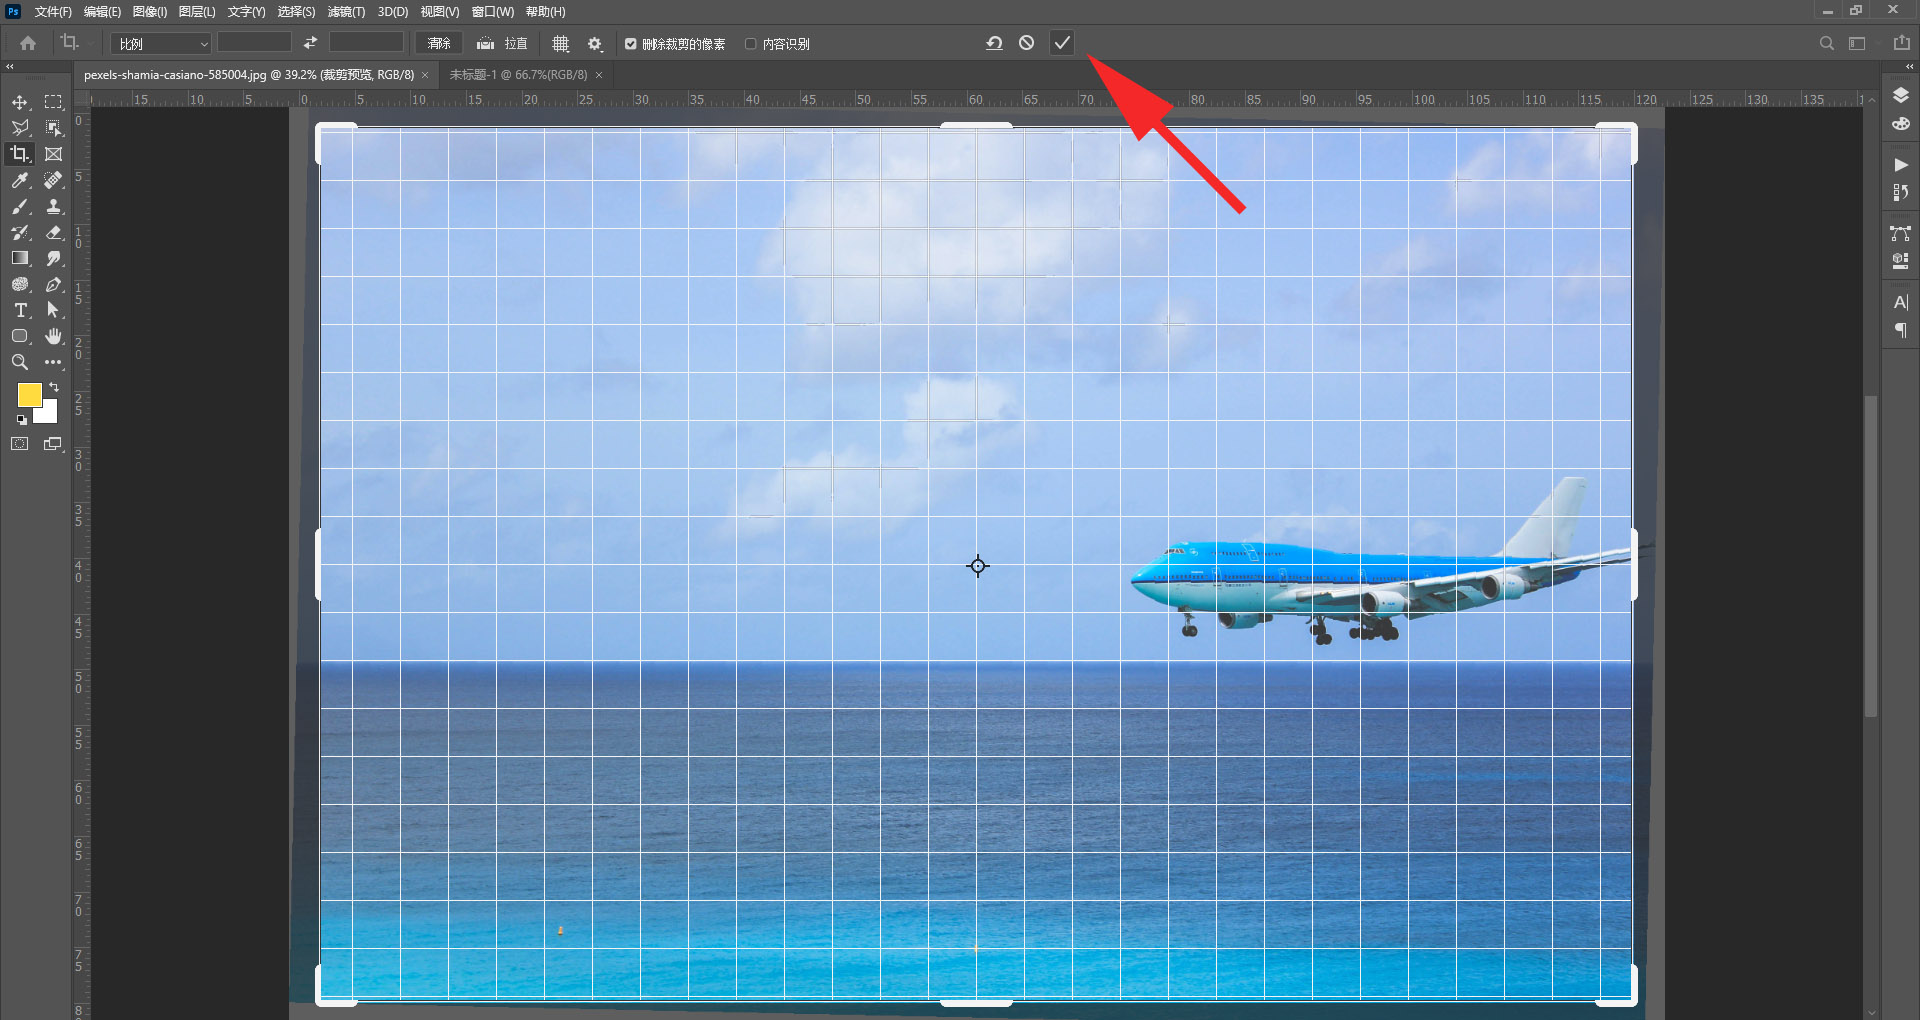
Task: Select the Eraser tool
Action: point(54,232)
